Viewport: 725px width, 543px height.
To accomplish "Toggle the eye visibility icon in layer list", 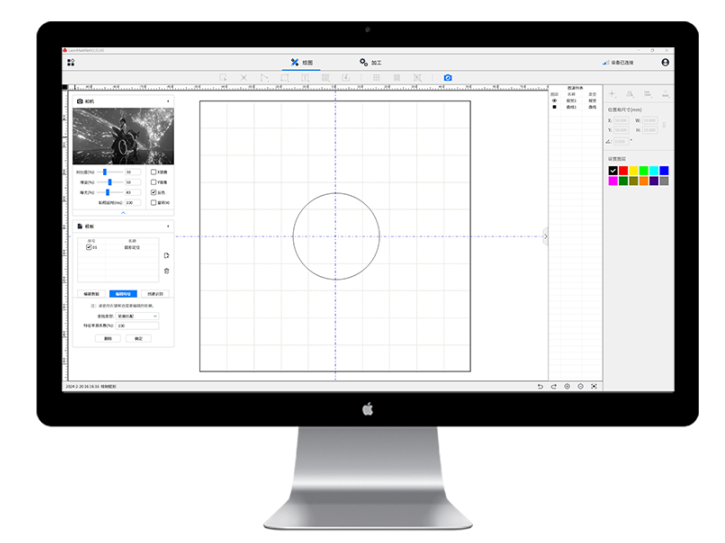I will tap(554, 100).
